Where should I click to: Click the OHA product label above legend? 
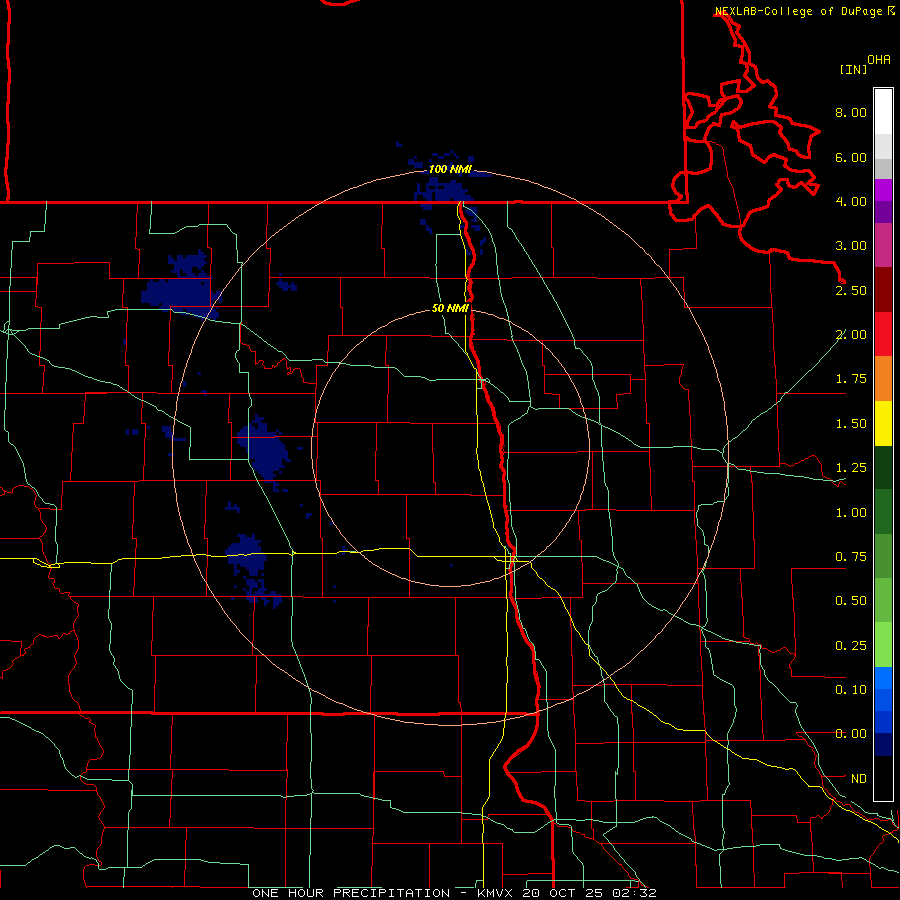tap(879, 60)
